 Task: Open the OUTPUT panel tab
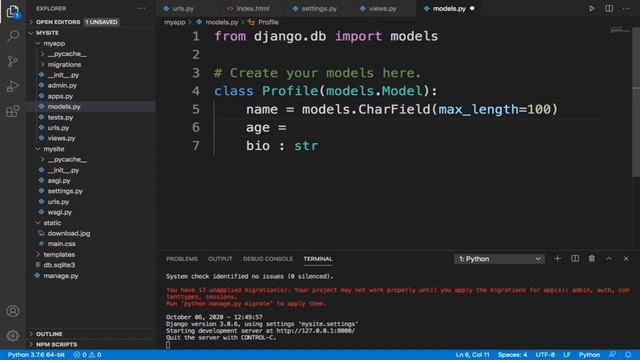[x=220, y=259]
